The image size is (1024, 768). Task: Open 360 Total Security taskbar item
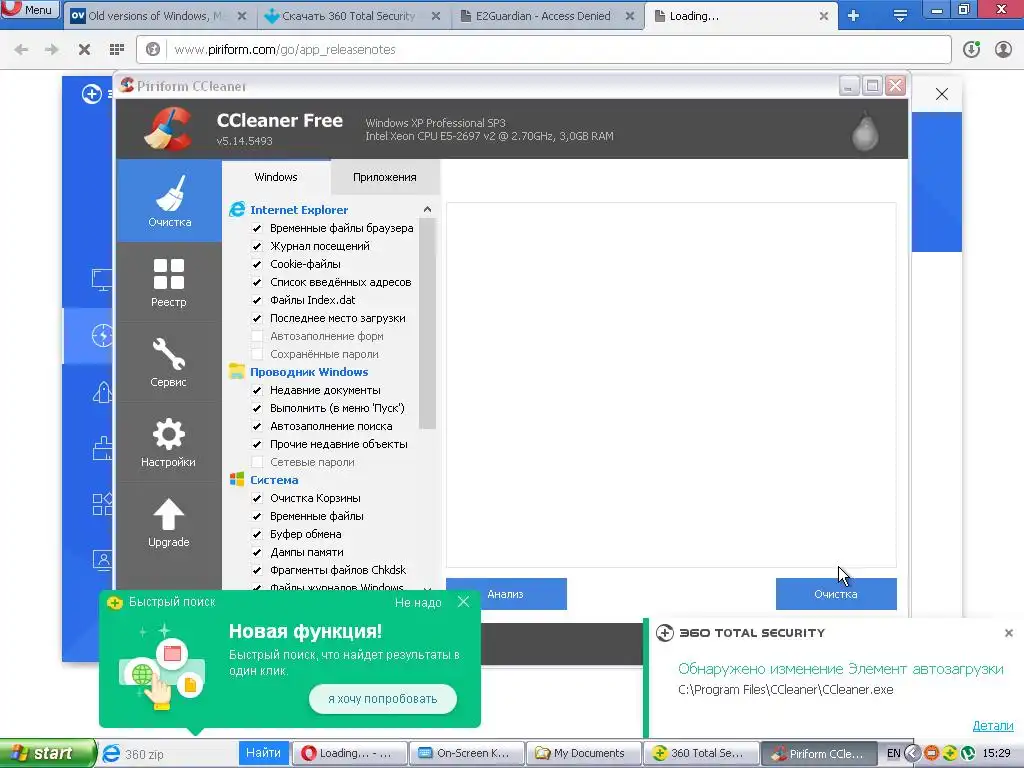[701, 753]
